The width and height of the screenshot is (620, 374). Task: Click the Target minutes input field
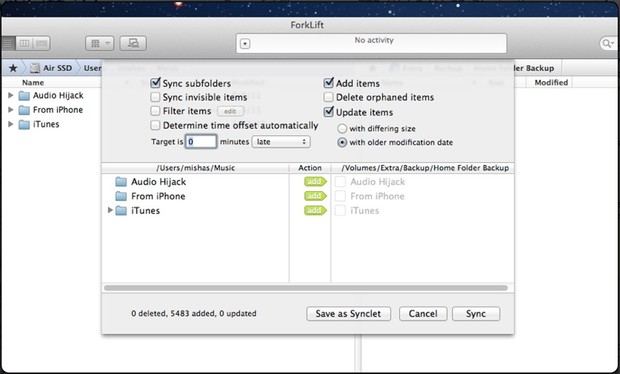(x=201, y=142)
